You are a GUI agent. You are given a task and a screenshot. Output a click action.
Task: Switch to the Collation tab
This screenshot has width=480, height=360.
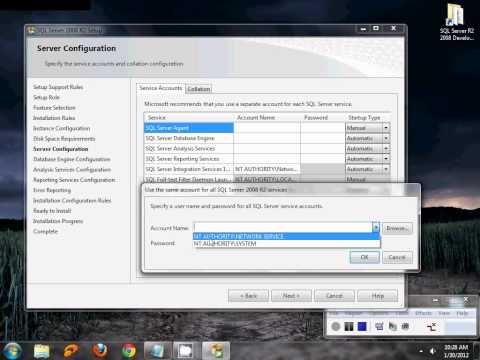pos(199,89)
